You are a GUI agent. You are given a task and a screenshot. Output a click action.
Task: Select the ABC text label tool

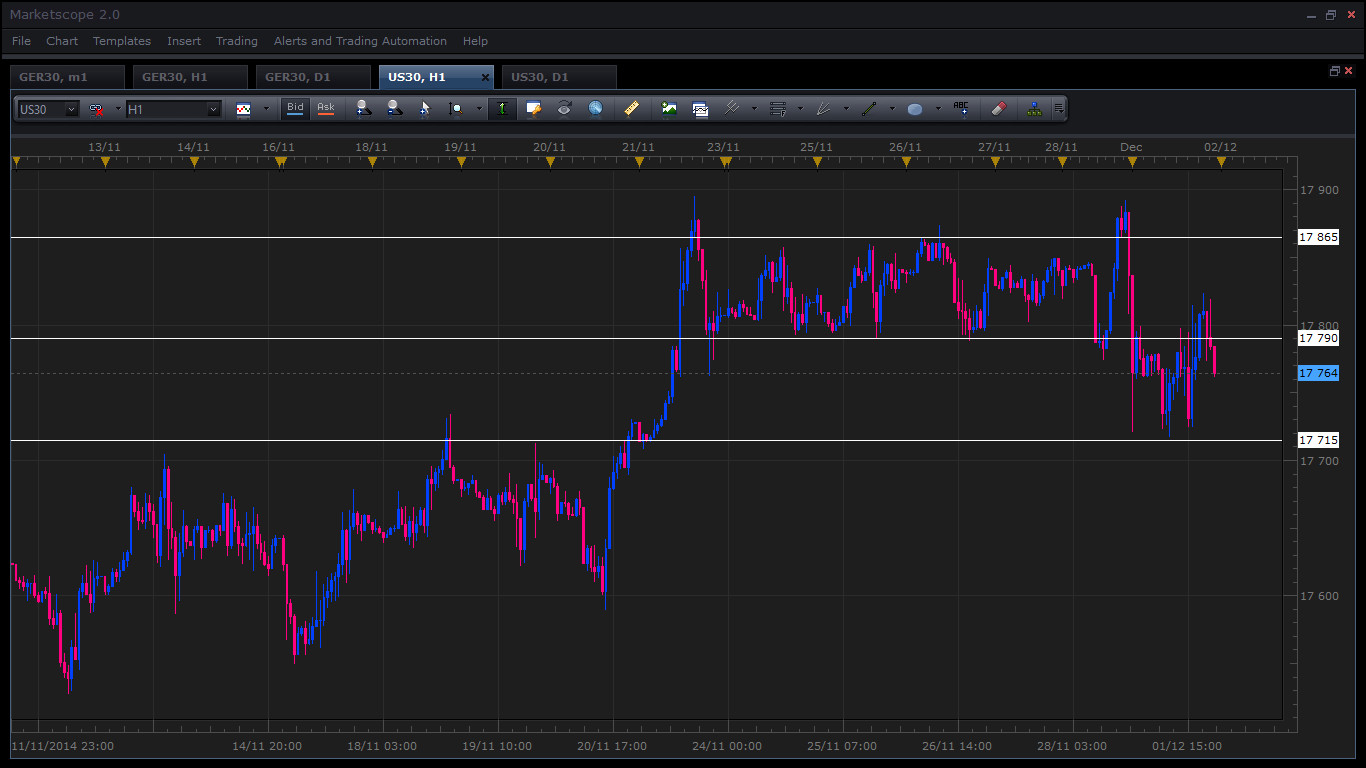tap(961, 109)
